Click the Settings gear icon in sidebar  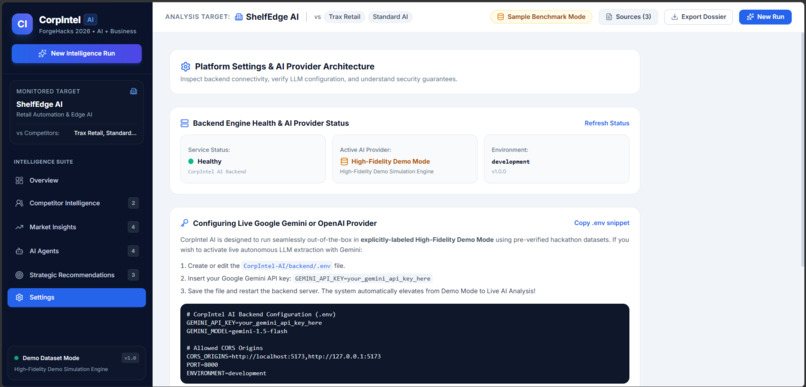pyautogui.click(x=20, y=298)
